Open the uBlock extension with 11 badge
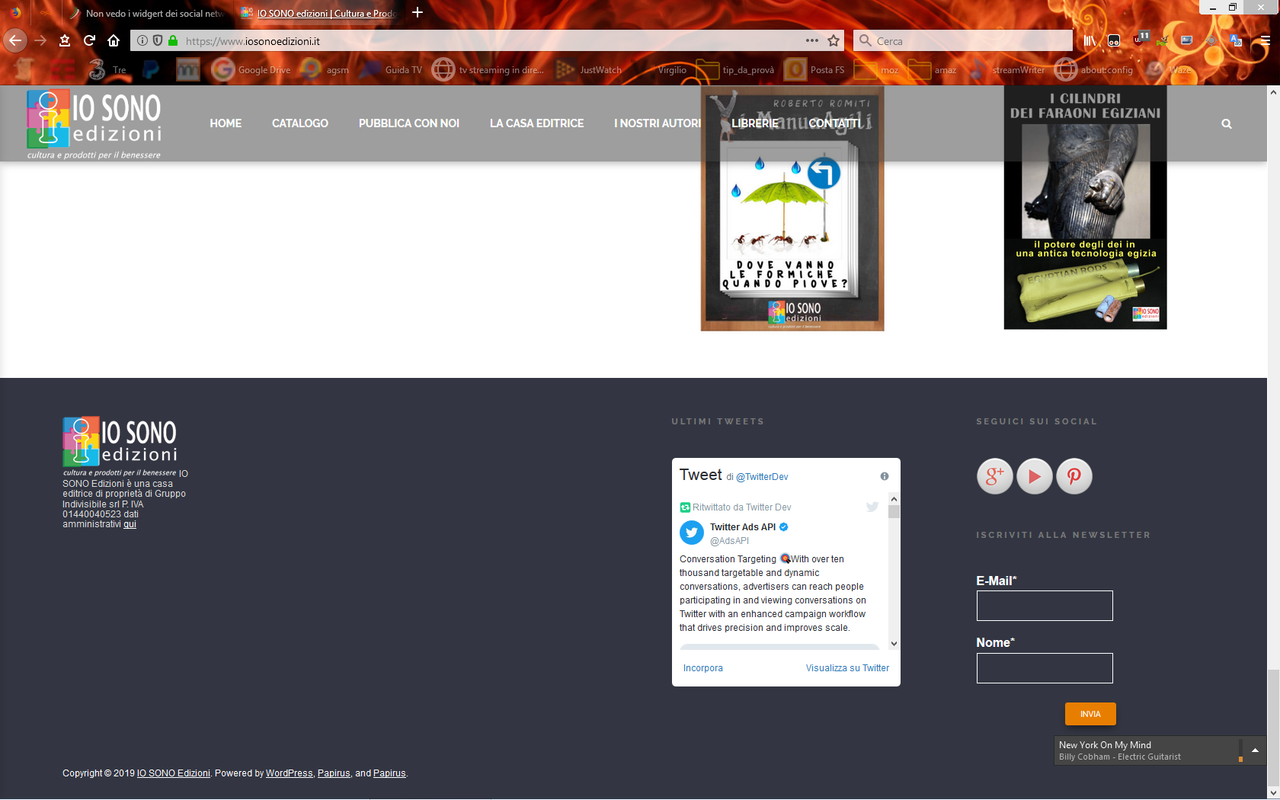The width and height of the screenshot is (1280, 800). pyautogui.click(x=1140, y=40)
